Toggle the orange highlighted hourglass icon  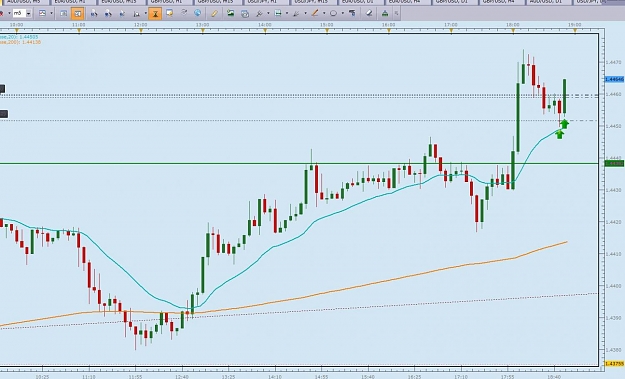155,14
